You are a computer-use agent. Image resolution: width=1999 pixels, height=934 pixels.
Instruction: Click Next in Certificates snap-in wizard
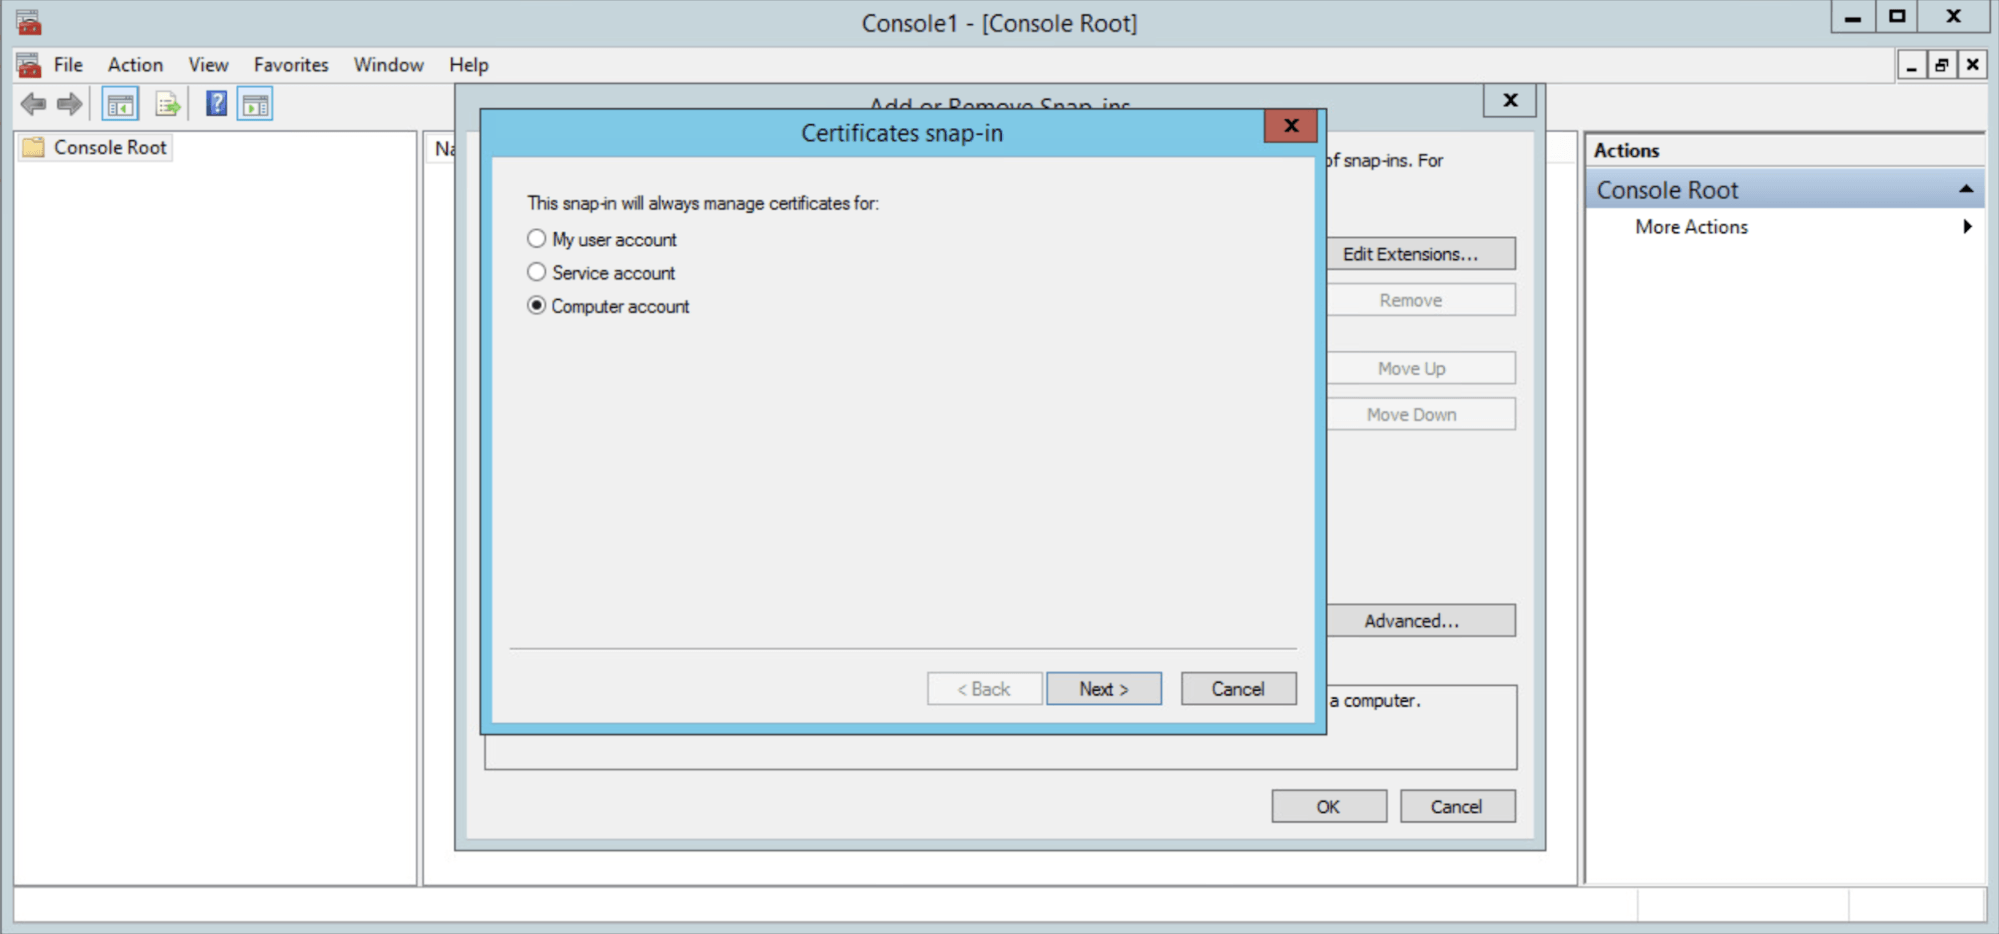(1104, 689)
